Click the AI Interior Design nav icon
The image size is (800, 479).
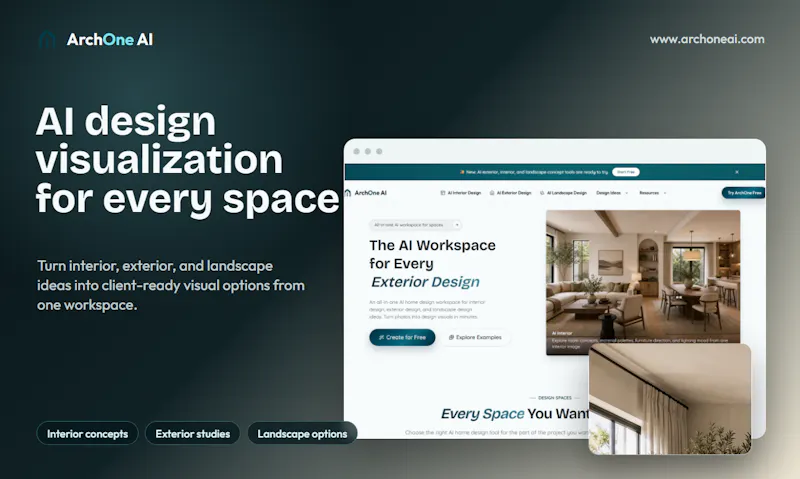[x=443, y=193]
